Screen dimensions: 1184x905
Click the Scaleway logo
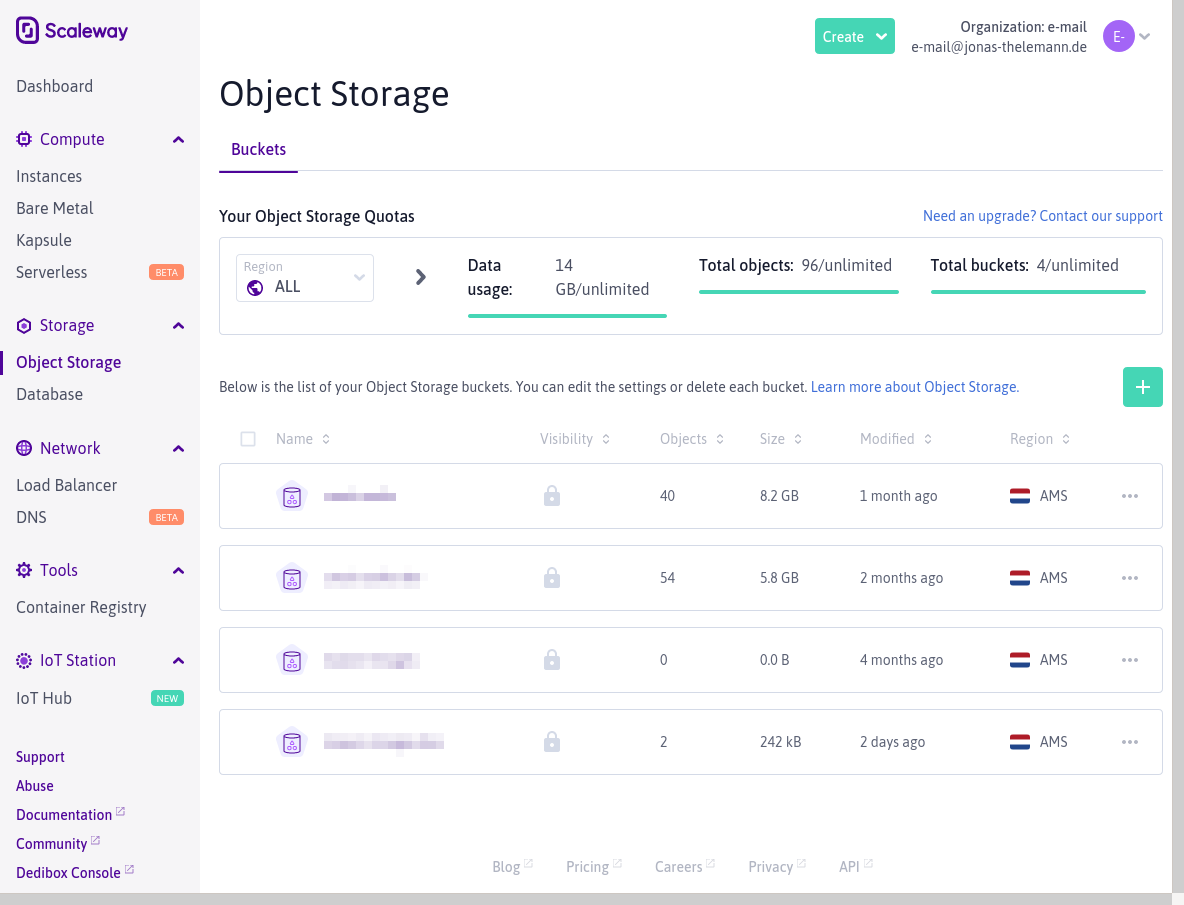click(72, 31)
